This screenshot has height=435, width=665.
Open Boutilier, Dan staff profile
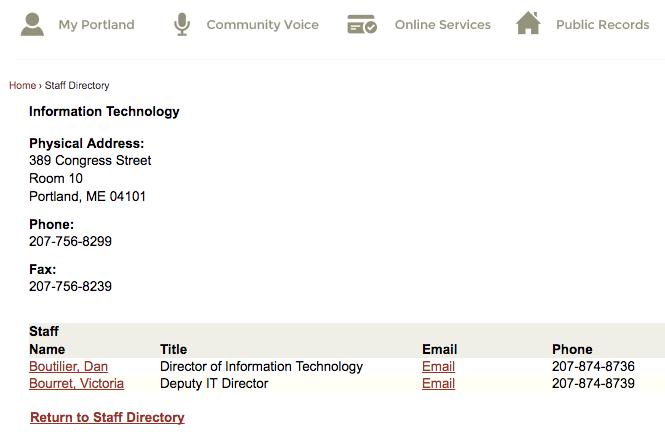[x=68, y=366]
